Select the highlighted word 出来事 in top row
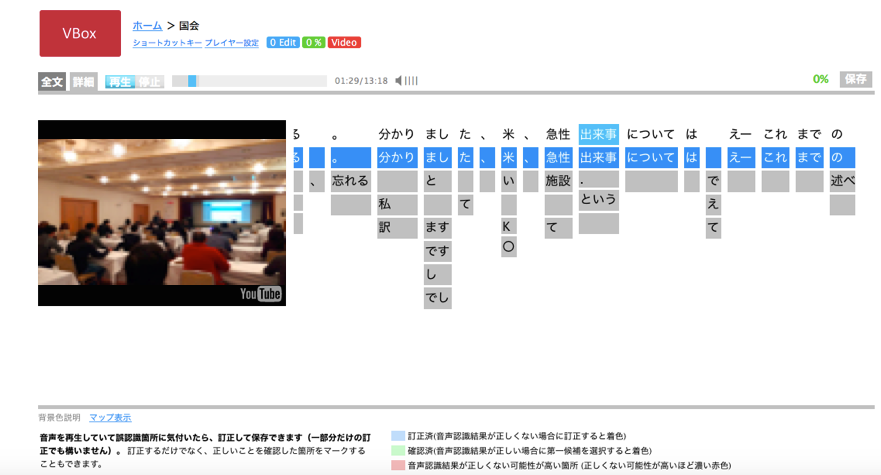The height and width of the screenshot is (475, 881). (x=599, y=134)
